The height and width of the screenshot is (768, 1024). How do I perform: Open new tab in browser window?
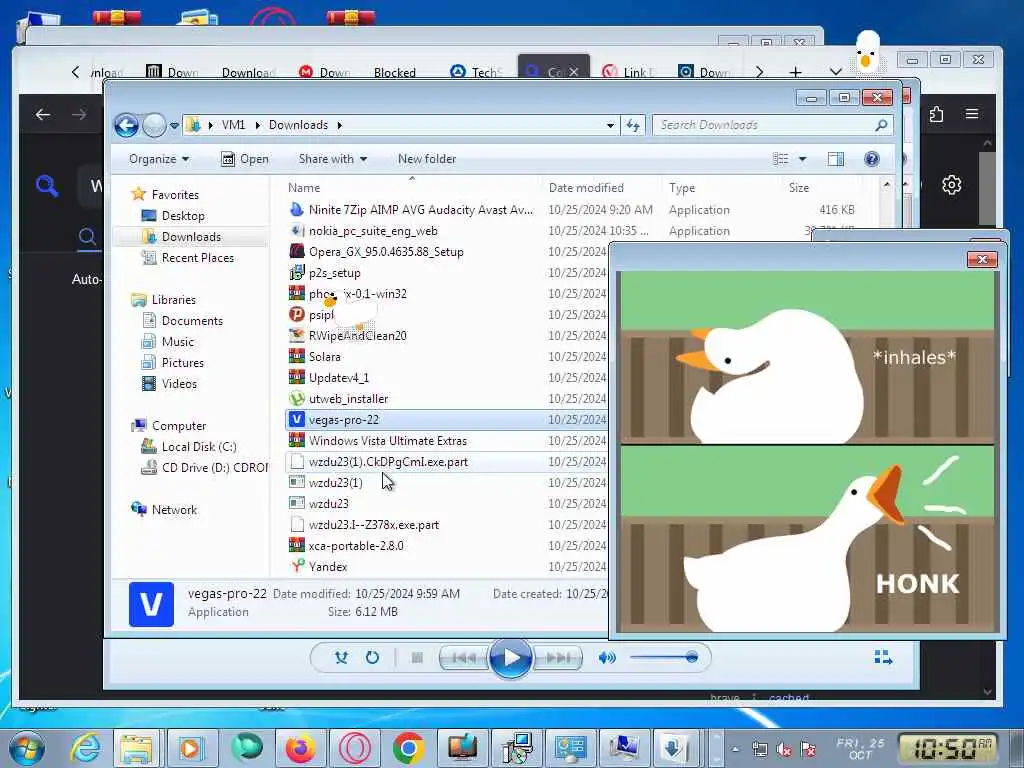point(795,72)
